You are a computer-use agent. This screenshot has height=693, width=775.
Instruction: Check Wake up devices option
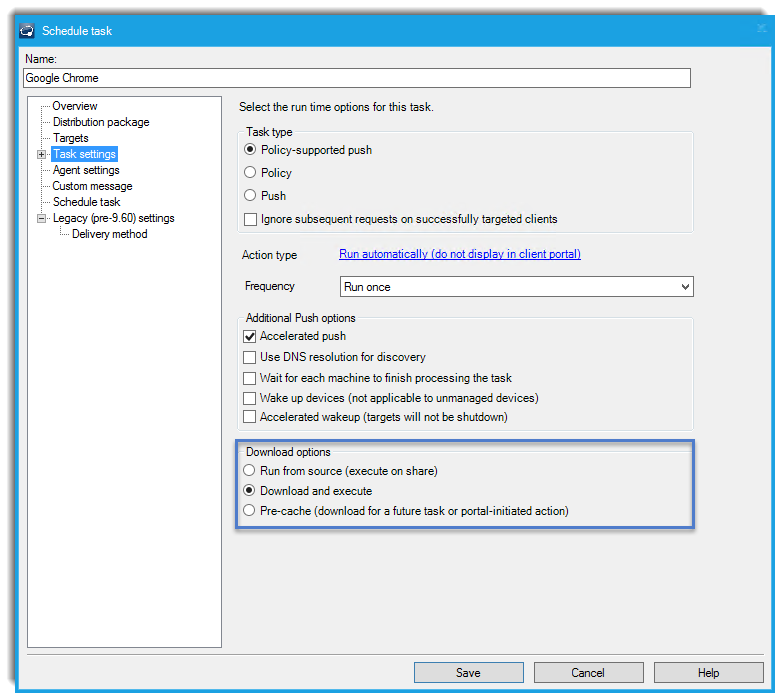250,398
